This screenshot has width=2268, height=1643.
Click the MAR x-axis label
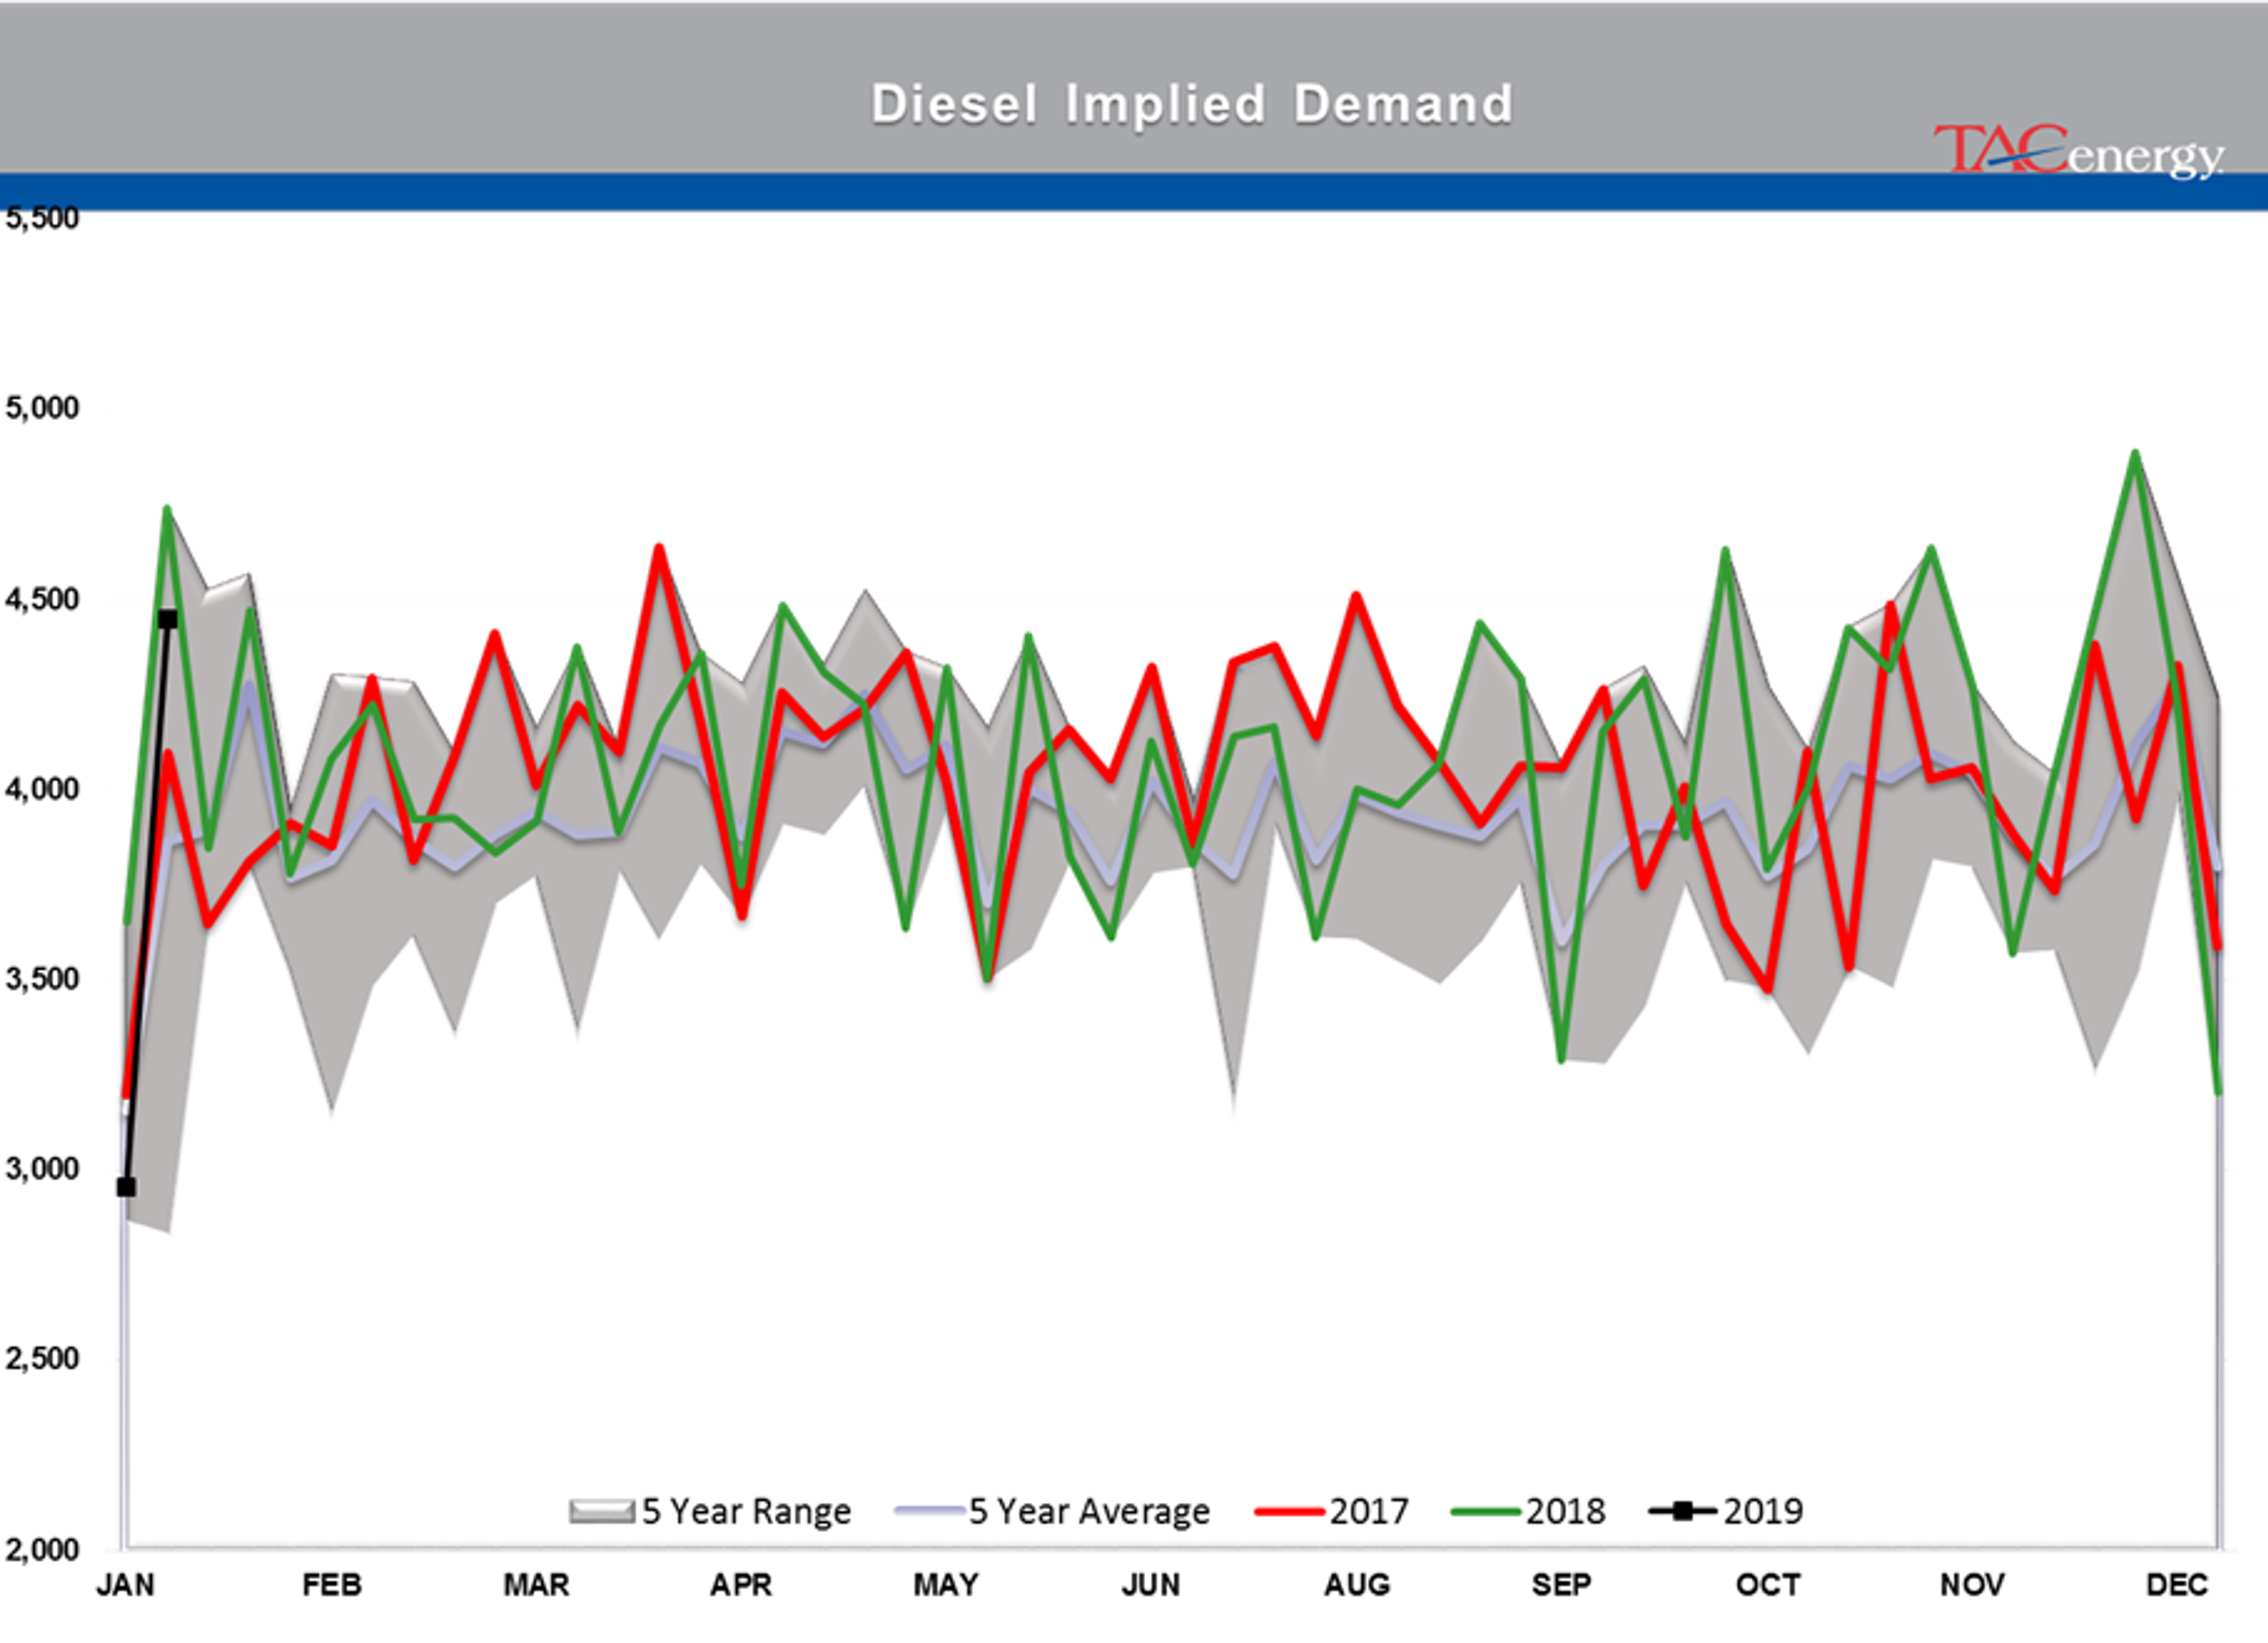(536, 1585)
